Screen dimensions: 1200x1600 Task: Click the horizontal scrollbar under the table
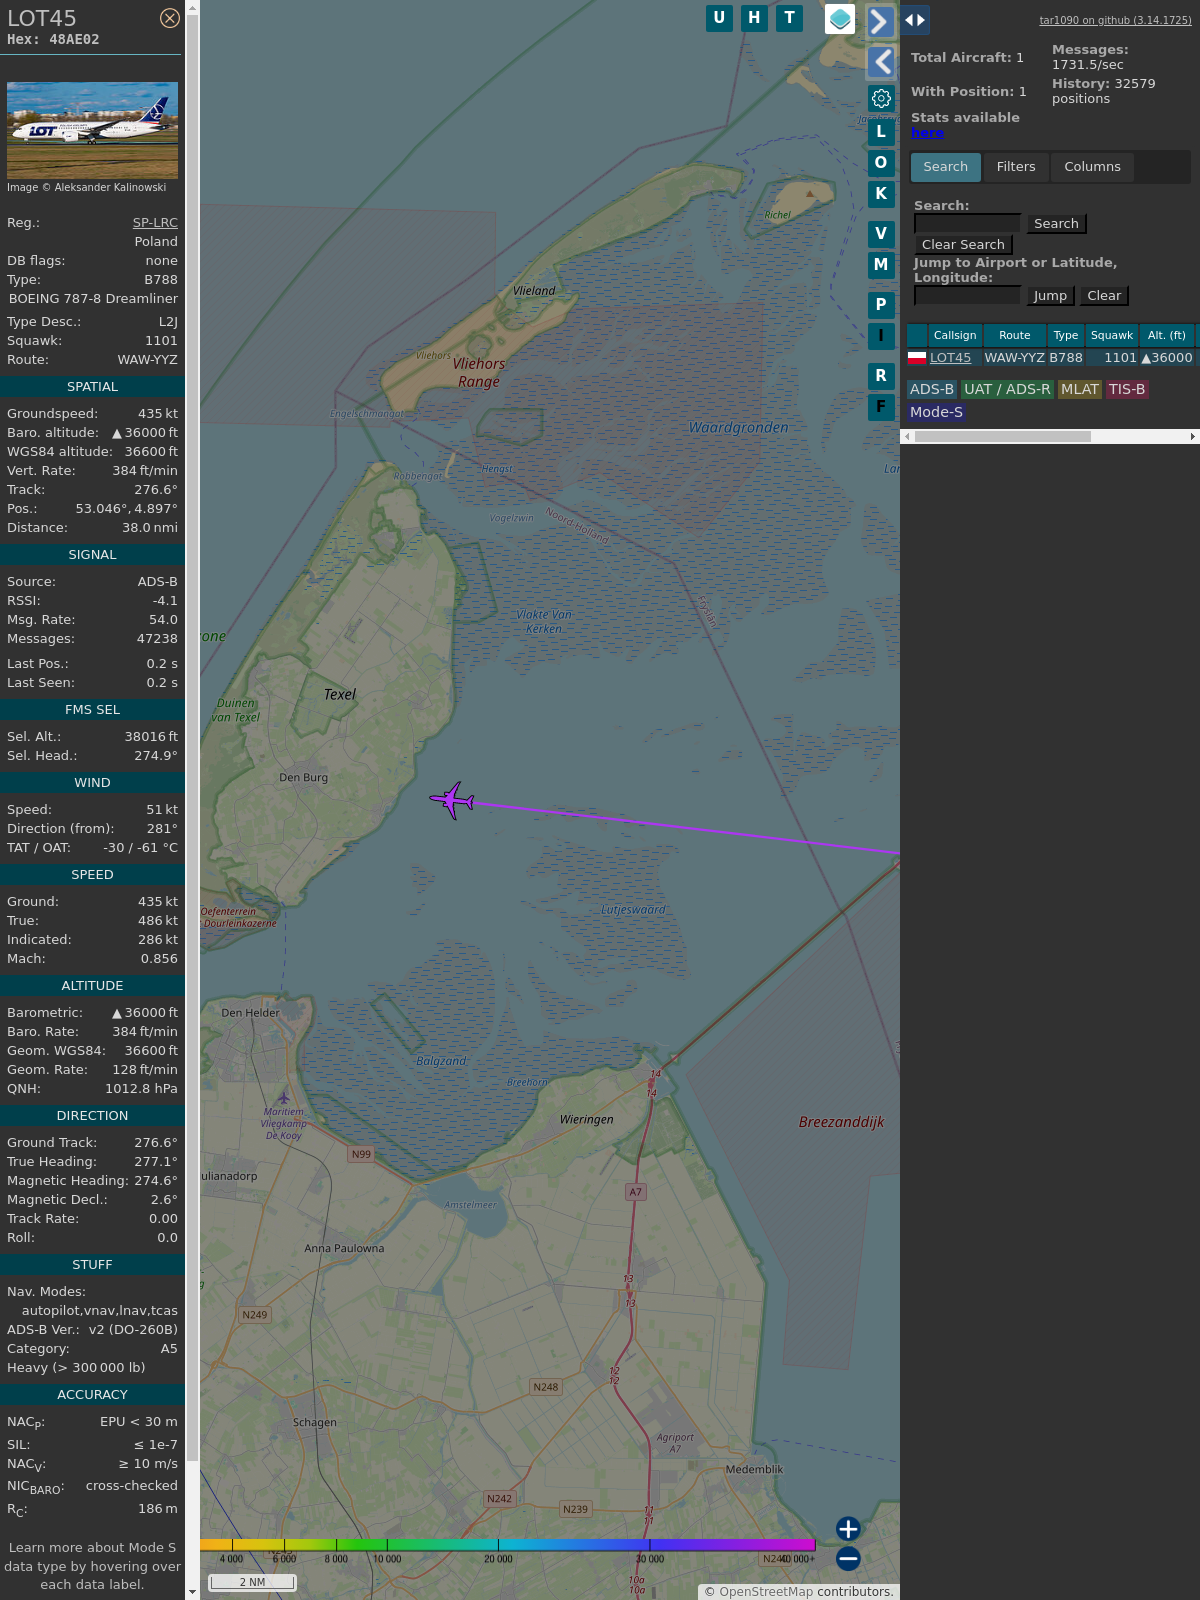point(1002,436)
